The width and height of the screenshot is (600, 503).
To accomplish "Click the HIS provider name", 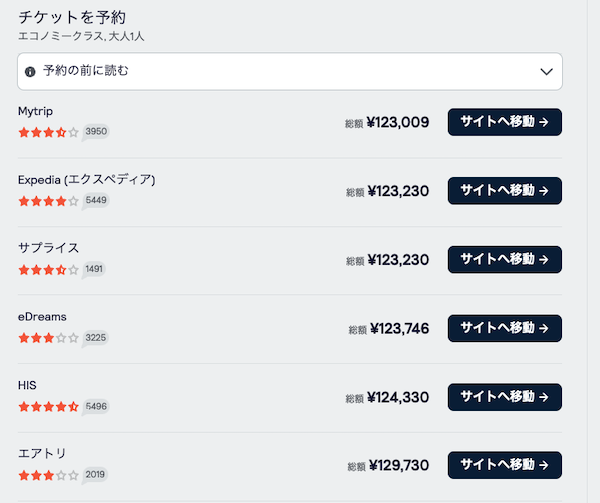I will click(x=28, y=386).
